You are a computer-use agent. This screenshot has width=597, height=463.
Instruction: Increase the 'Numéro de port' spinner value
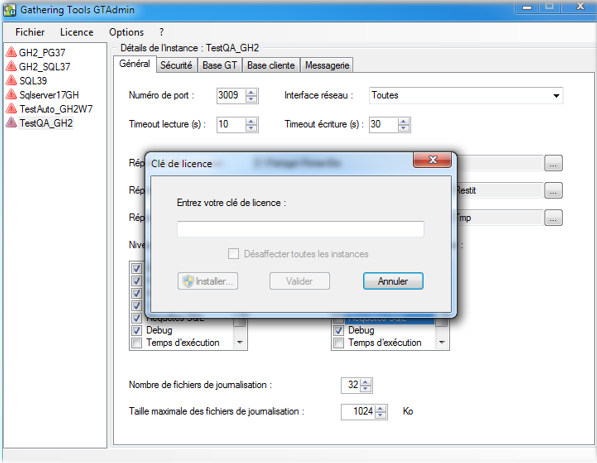click(251, 92)
